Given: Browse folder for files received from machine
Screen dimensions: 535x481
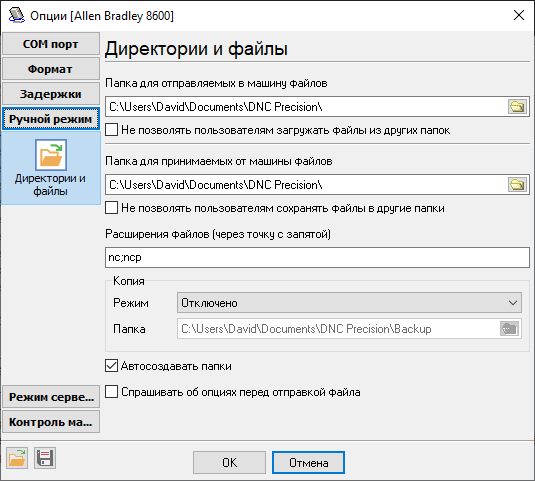Looking at the screenshot, I should 517,185.
